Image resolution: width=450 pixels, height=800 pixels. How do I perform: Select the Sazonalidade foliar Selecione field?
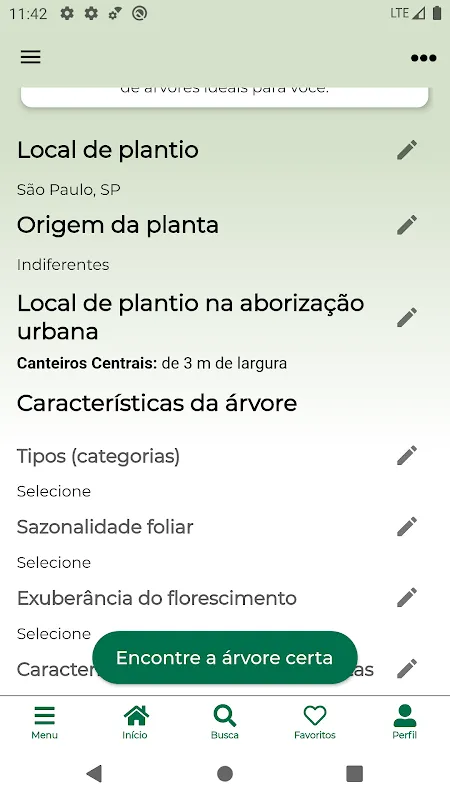(x=54, y=562)
